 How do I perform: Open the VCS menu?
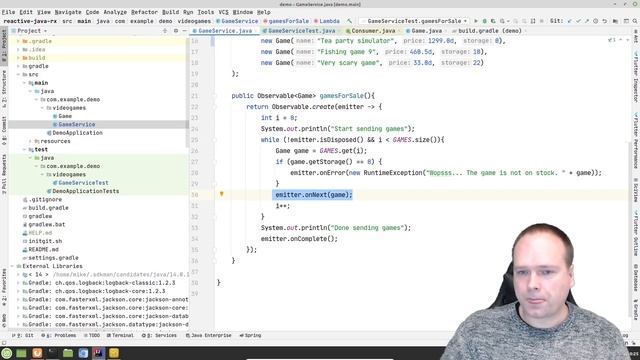pos(223,12)
